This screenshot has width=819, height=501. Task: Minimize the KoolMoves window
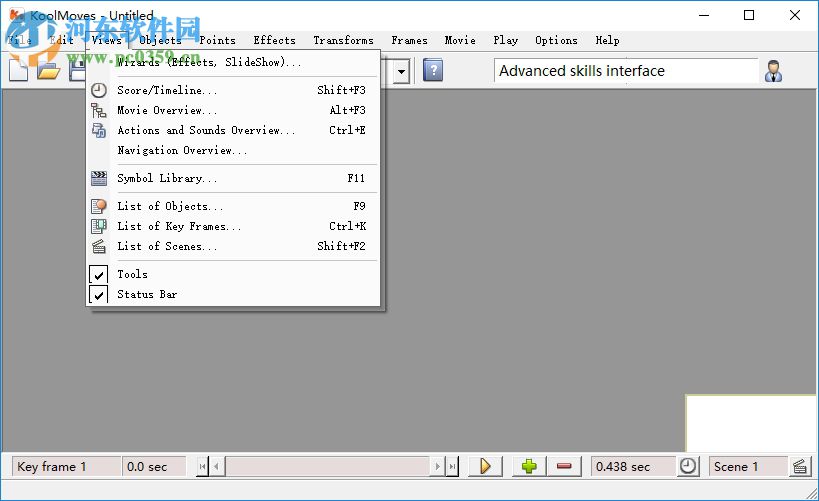click(x=704, y=15)
